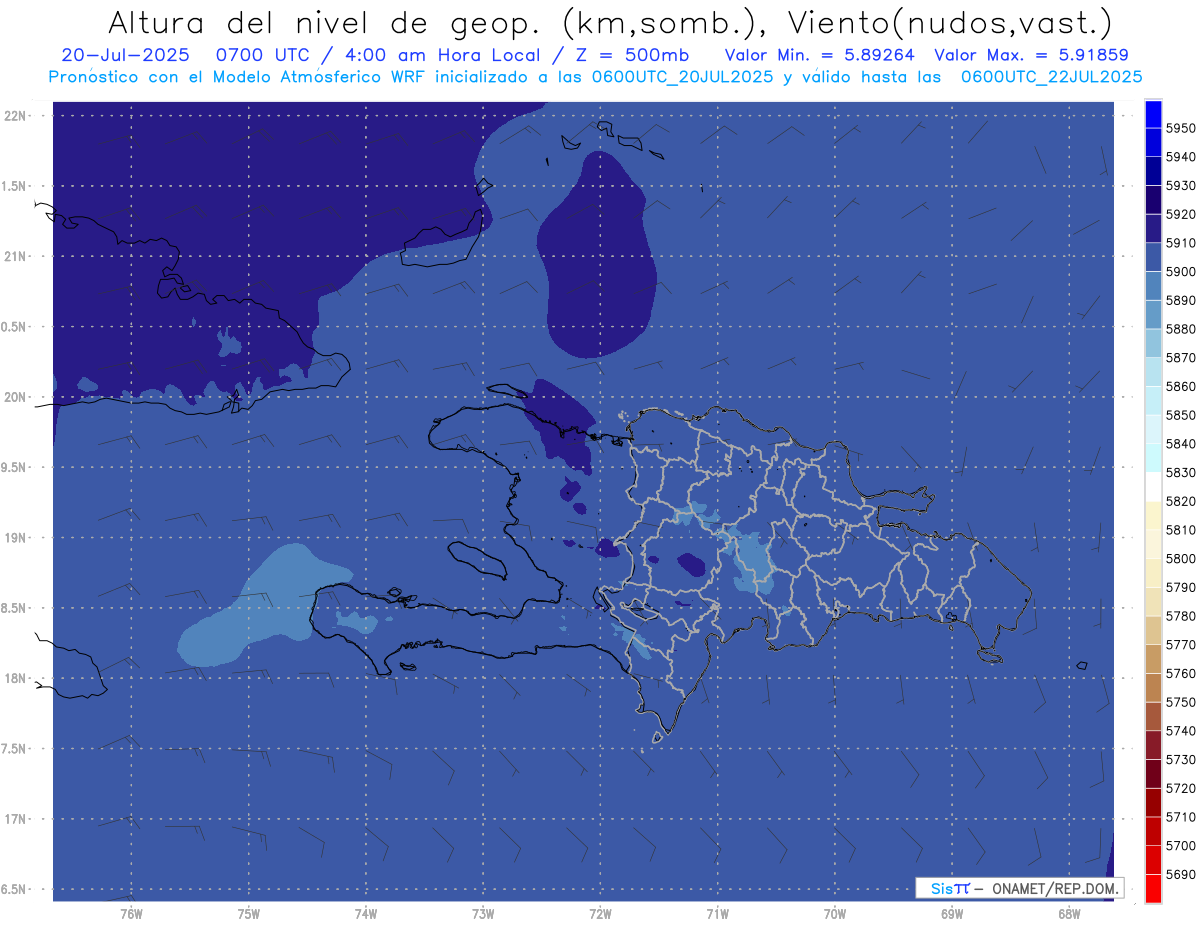Click the '74W' longitude label
Viewport: 1200px width, 927px height.
click(x=366, y=914)
